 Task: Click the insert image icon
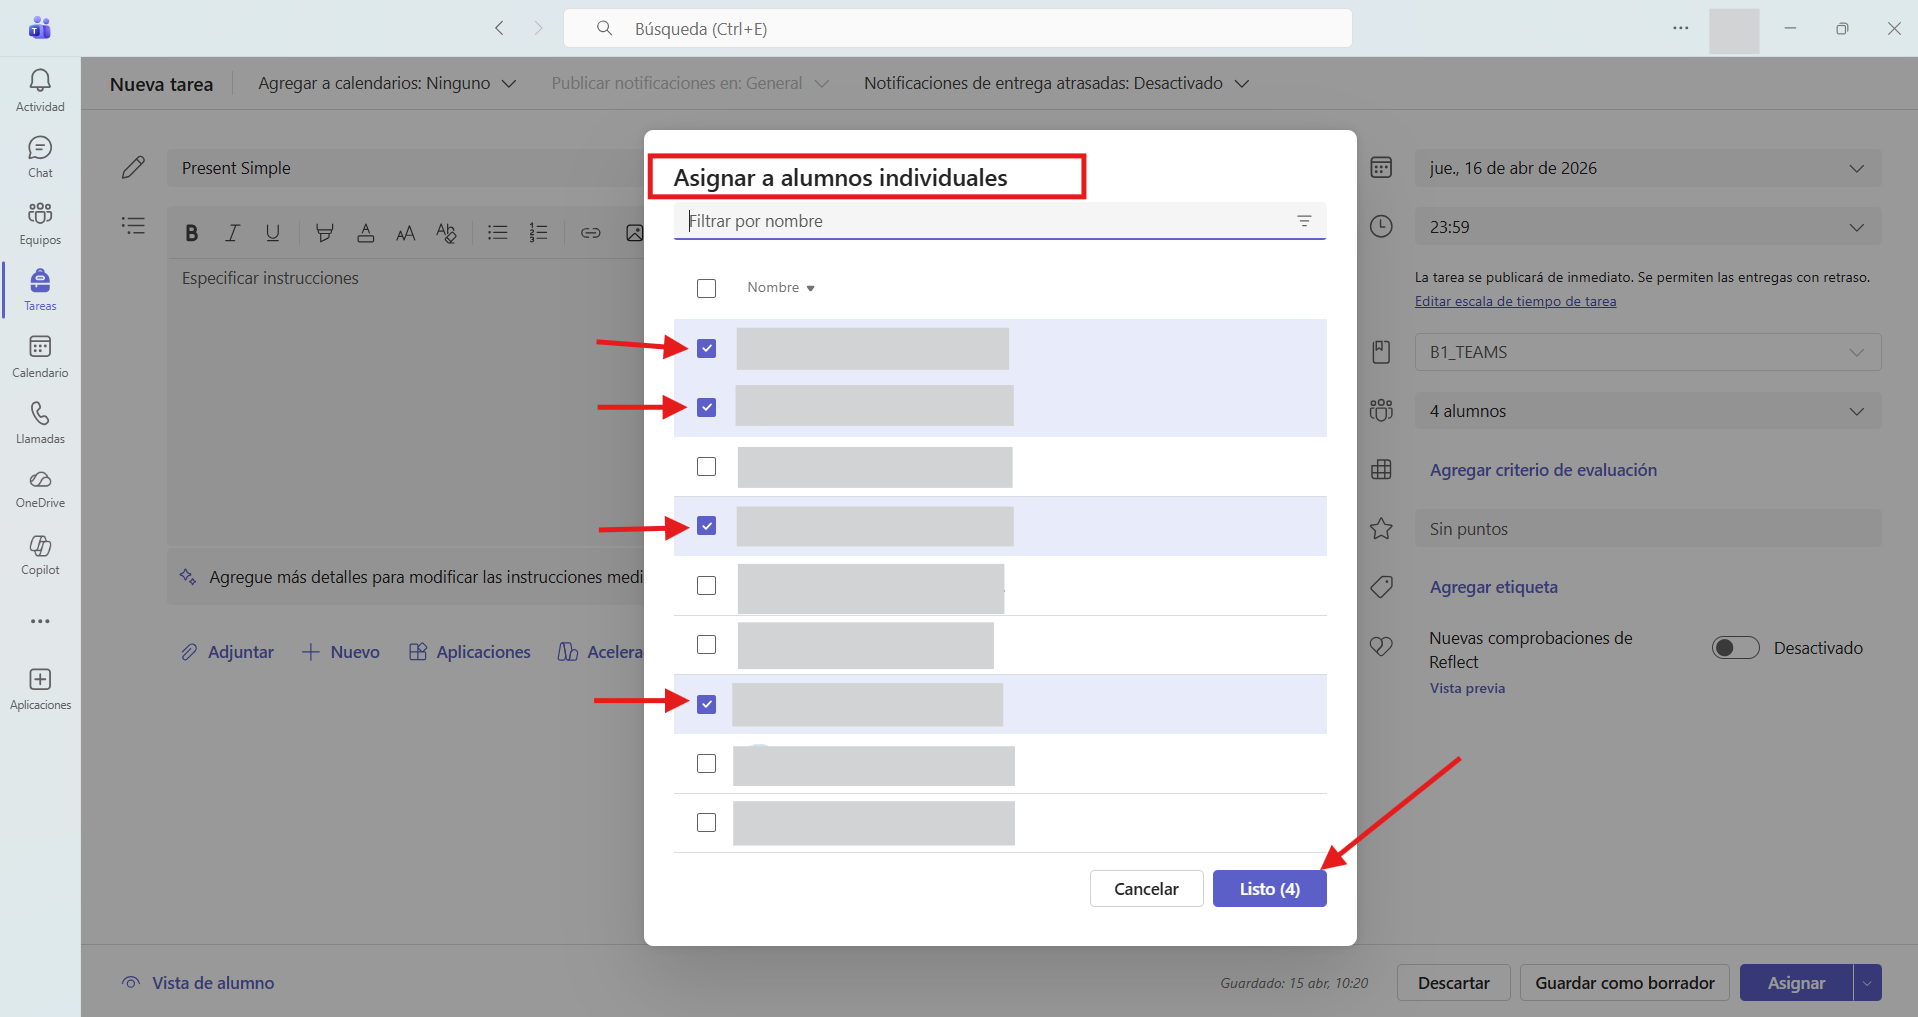click(x=634, y=233)
